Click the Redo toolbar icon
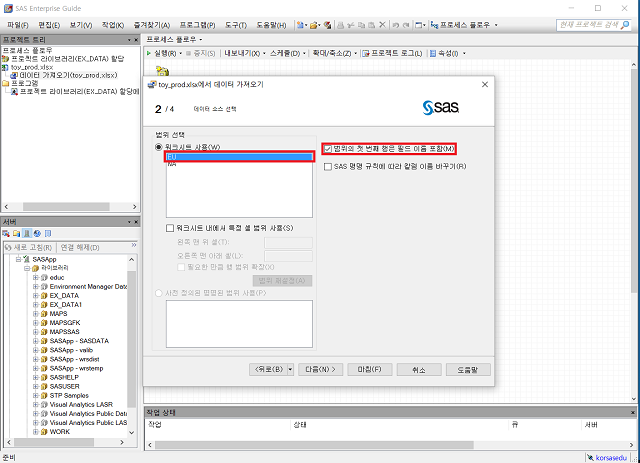Viewport: 640px width, 463px height. (x=406, y=25)
